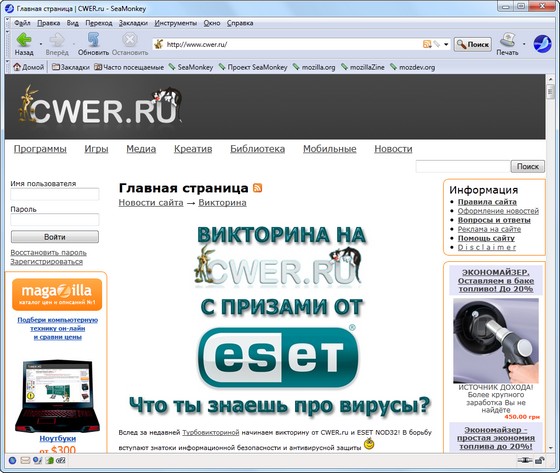The image size is (560, 473).
Task: Click the RSS icon beside Главная страница
Action: point(258,188)
